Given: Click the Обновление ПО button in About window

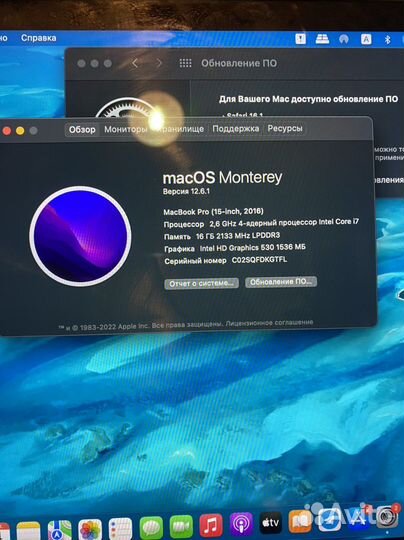Looking at the screenshot, I should click(x=281, y=282).
